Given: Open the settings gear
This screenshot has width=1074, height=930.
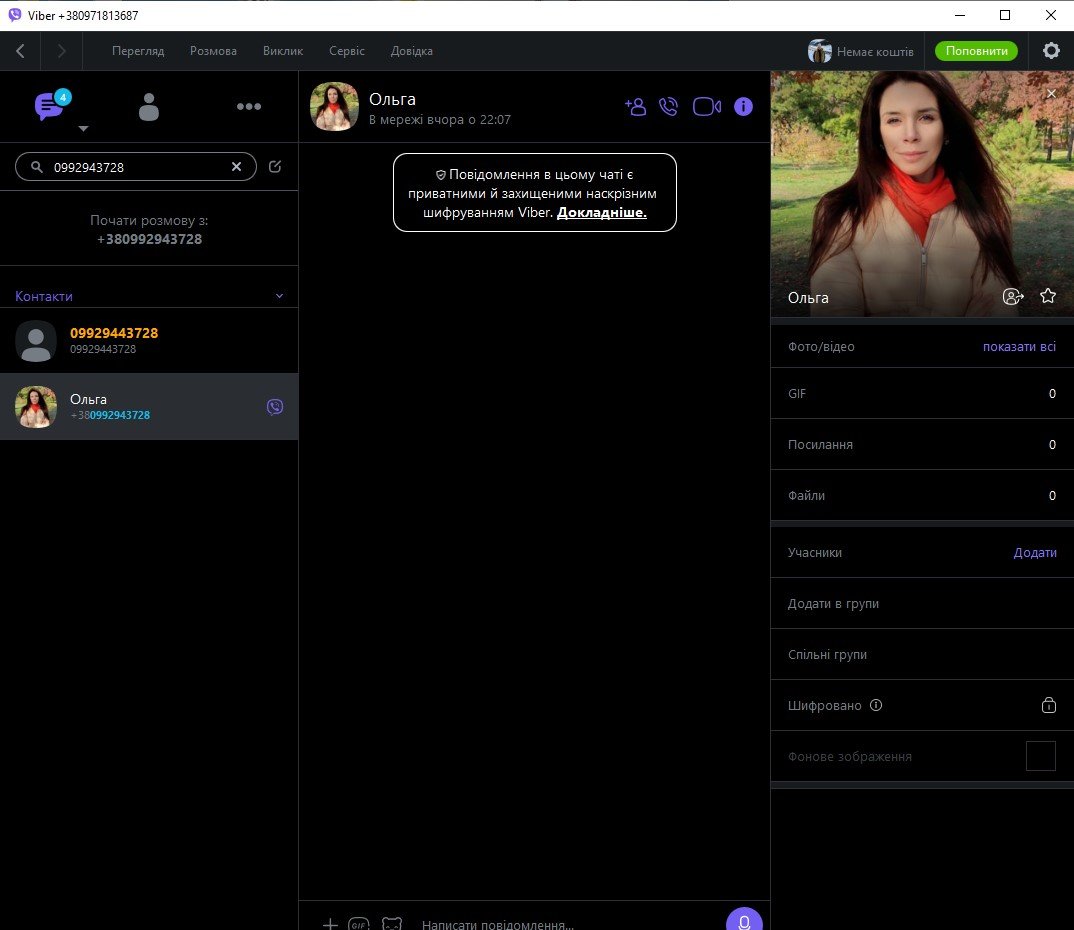Looking at the screenshot, I should pyautogui.click(x=1051, y=51).
